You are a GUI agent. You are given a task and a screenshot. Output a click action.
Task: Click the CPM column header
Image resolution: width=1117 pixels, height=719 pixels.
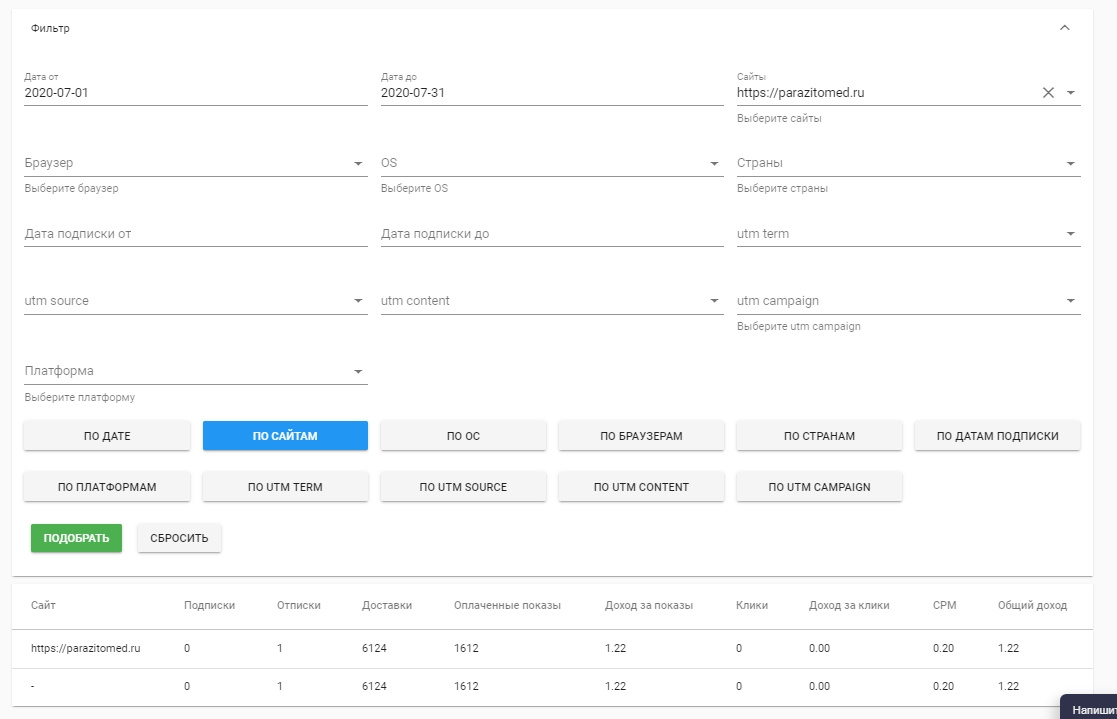(945, 605)
